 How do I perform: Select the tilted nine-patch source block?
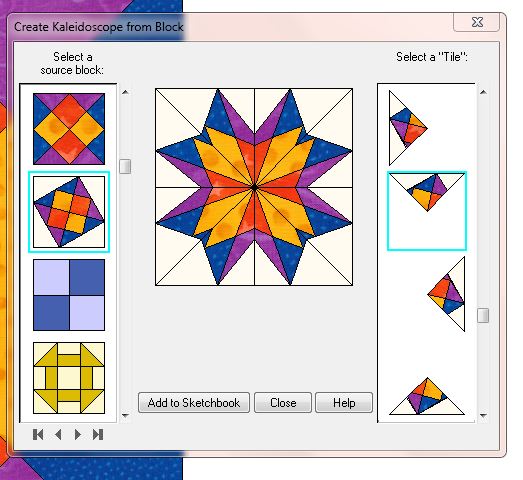tap(69, 212)
